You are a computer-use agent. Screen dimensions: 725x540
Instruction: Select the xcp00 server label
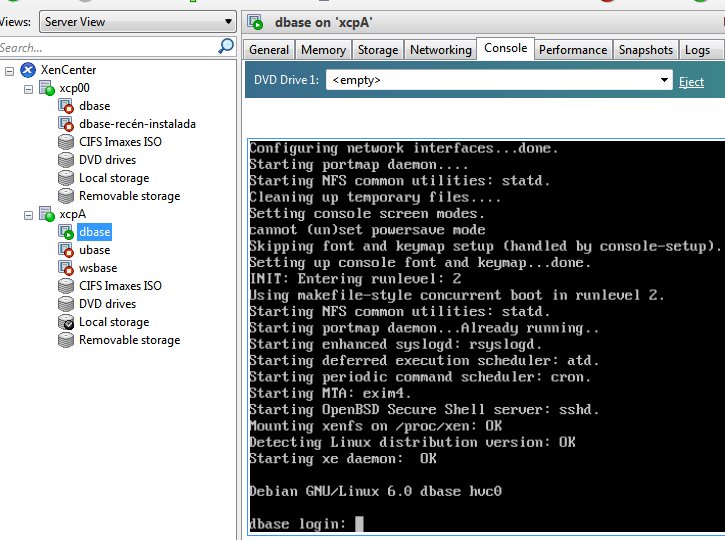pyautogui.click(x=74, y=88)
